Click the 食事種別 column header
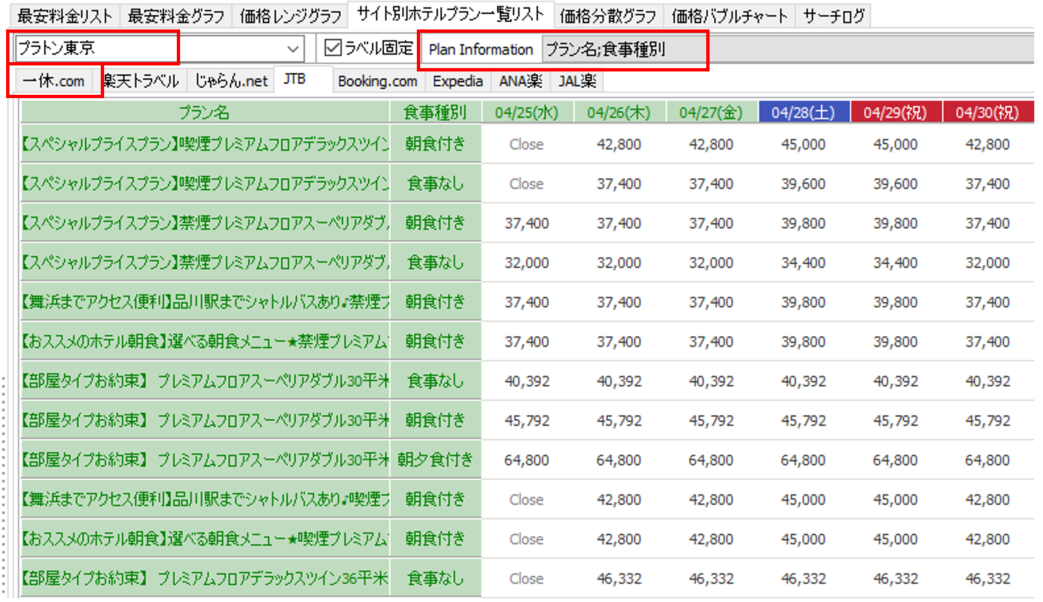 pyautogui.click(x=435, y=112)
